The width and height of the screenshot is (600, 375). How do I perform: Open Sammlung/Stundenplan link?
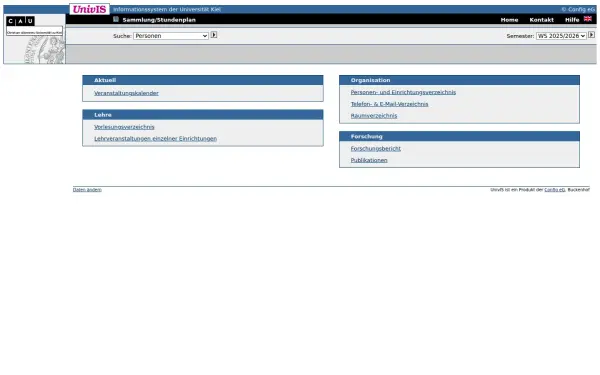coord(159,20)
